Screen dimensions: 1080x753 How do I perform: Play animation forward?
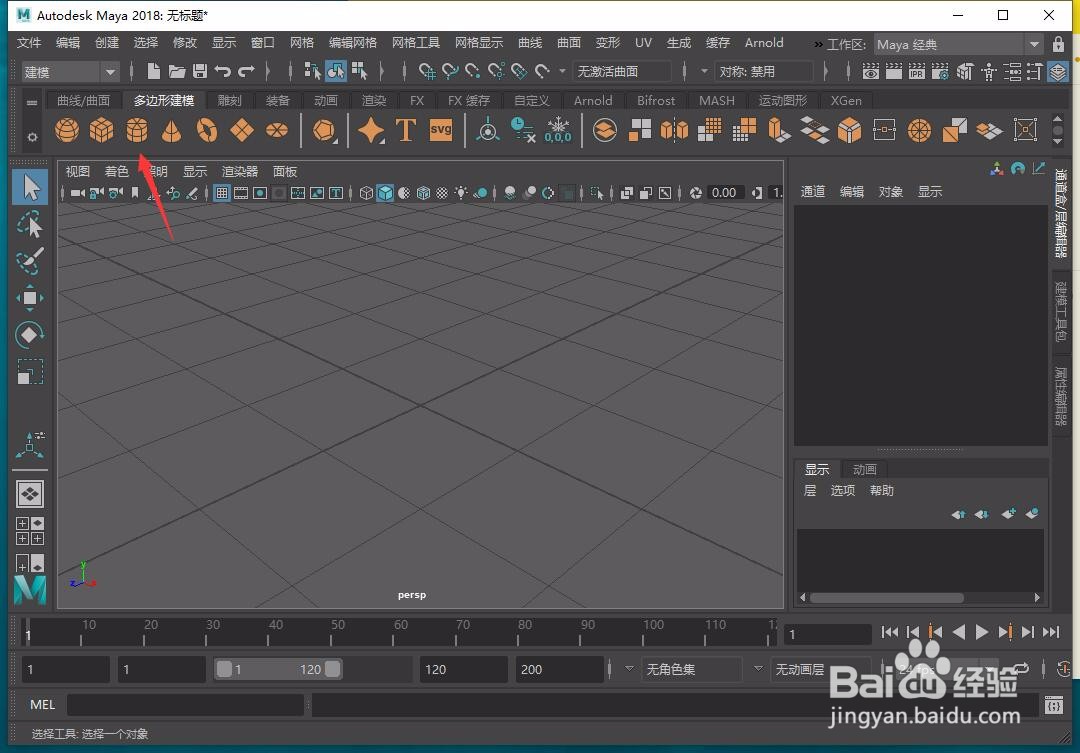tap(982, 632)
